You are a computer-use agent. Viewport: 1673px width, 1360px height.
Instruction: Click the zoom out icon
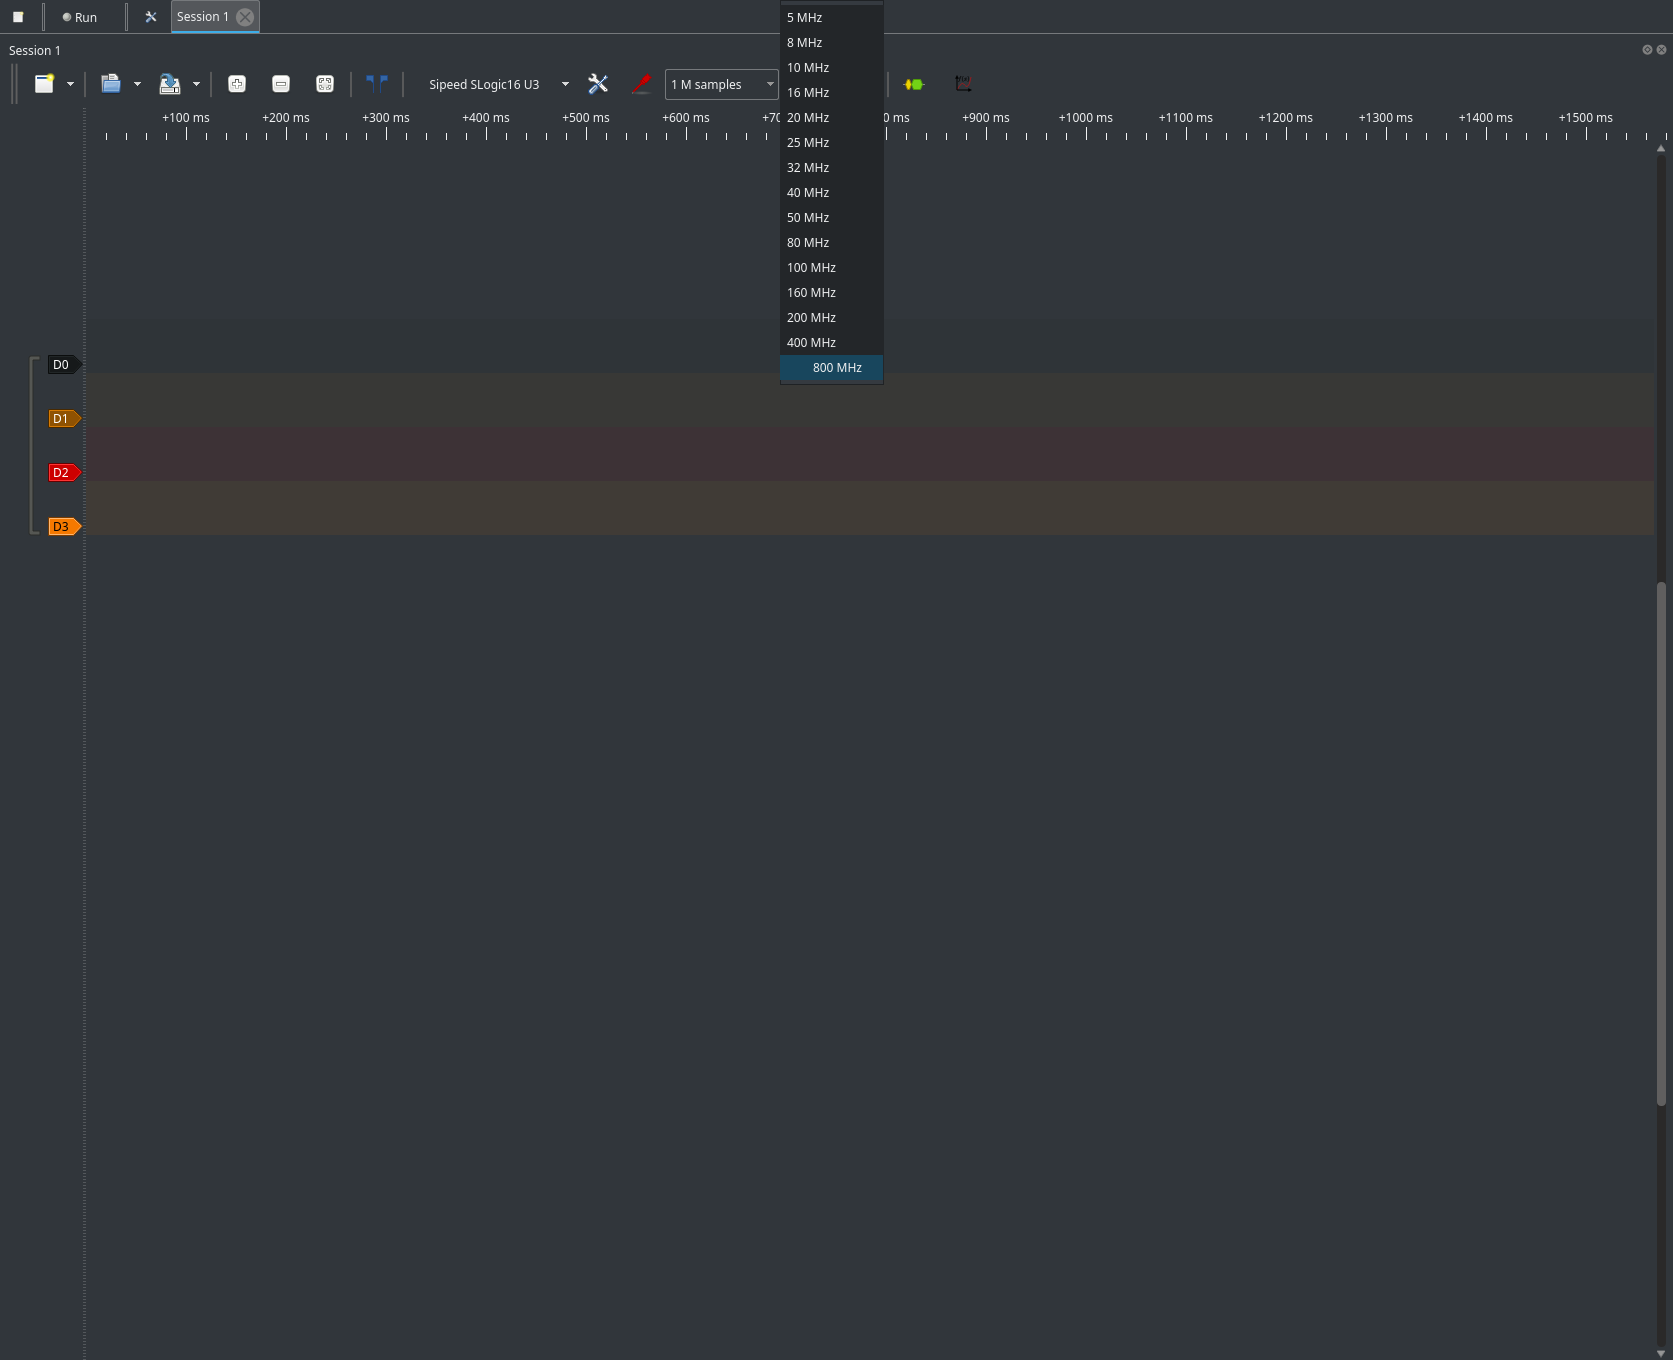point(281,84)
